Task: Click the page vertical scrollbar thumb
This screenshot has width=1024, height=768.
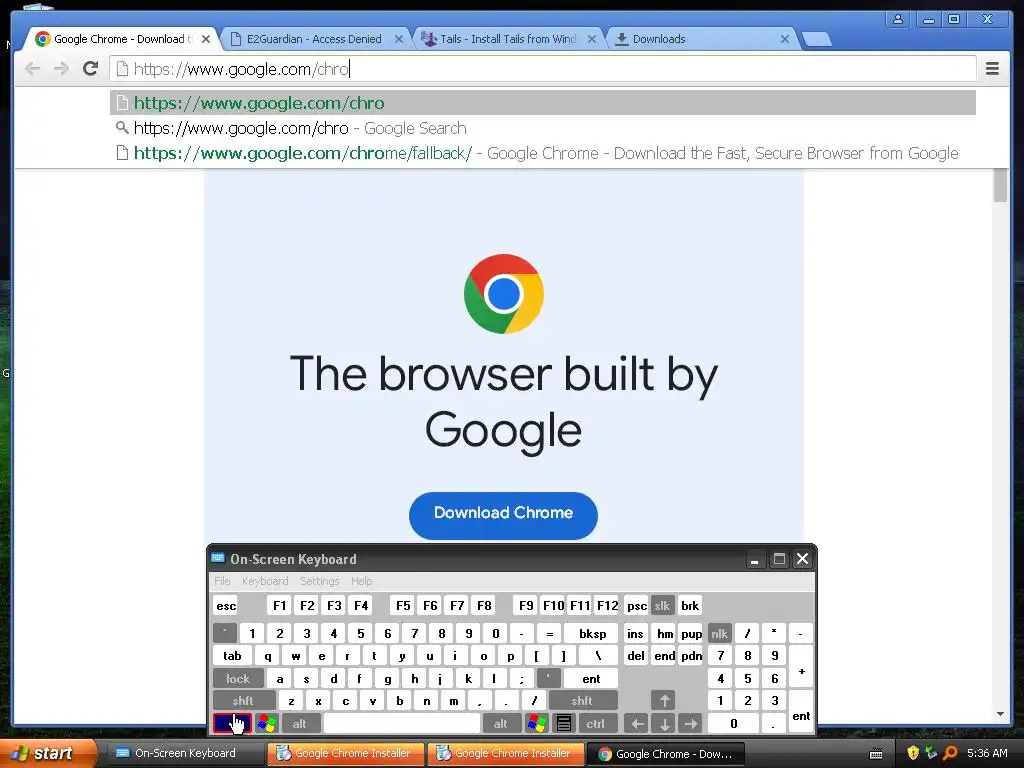Action: 1000,185
